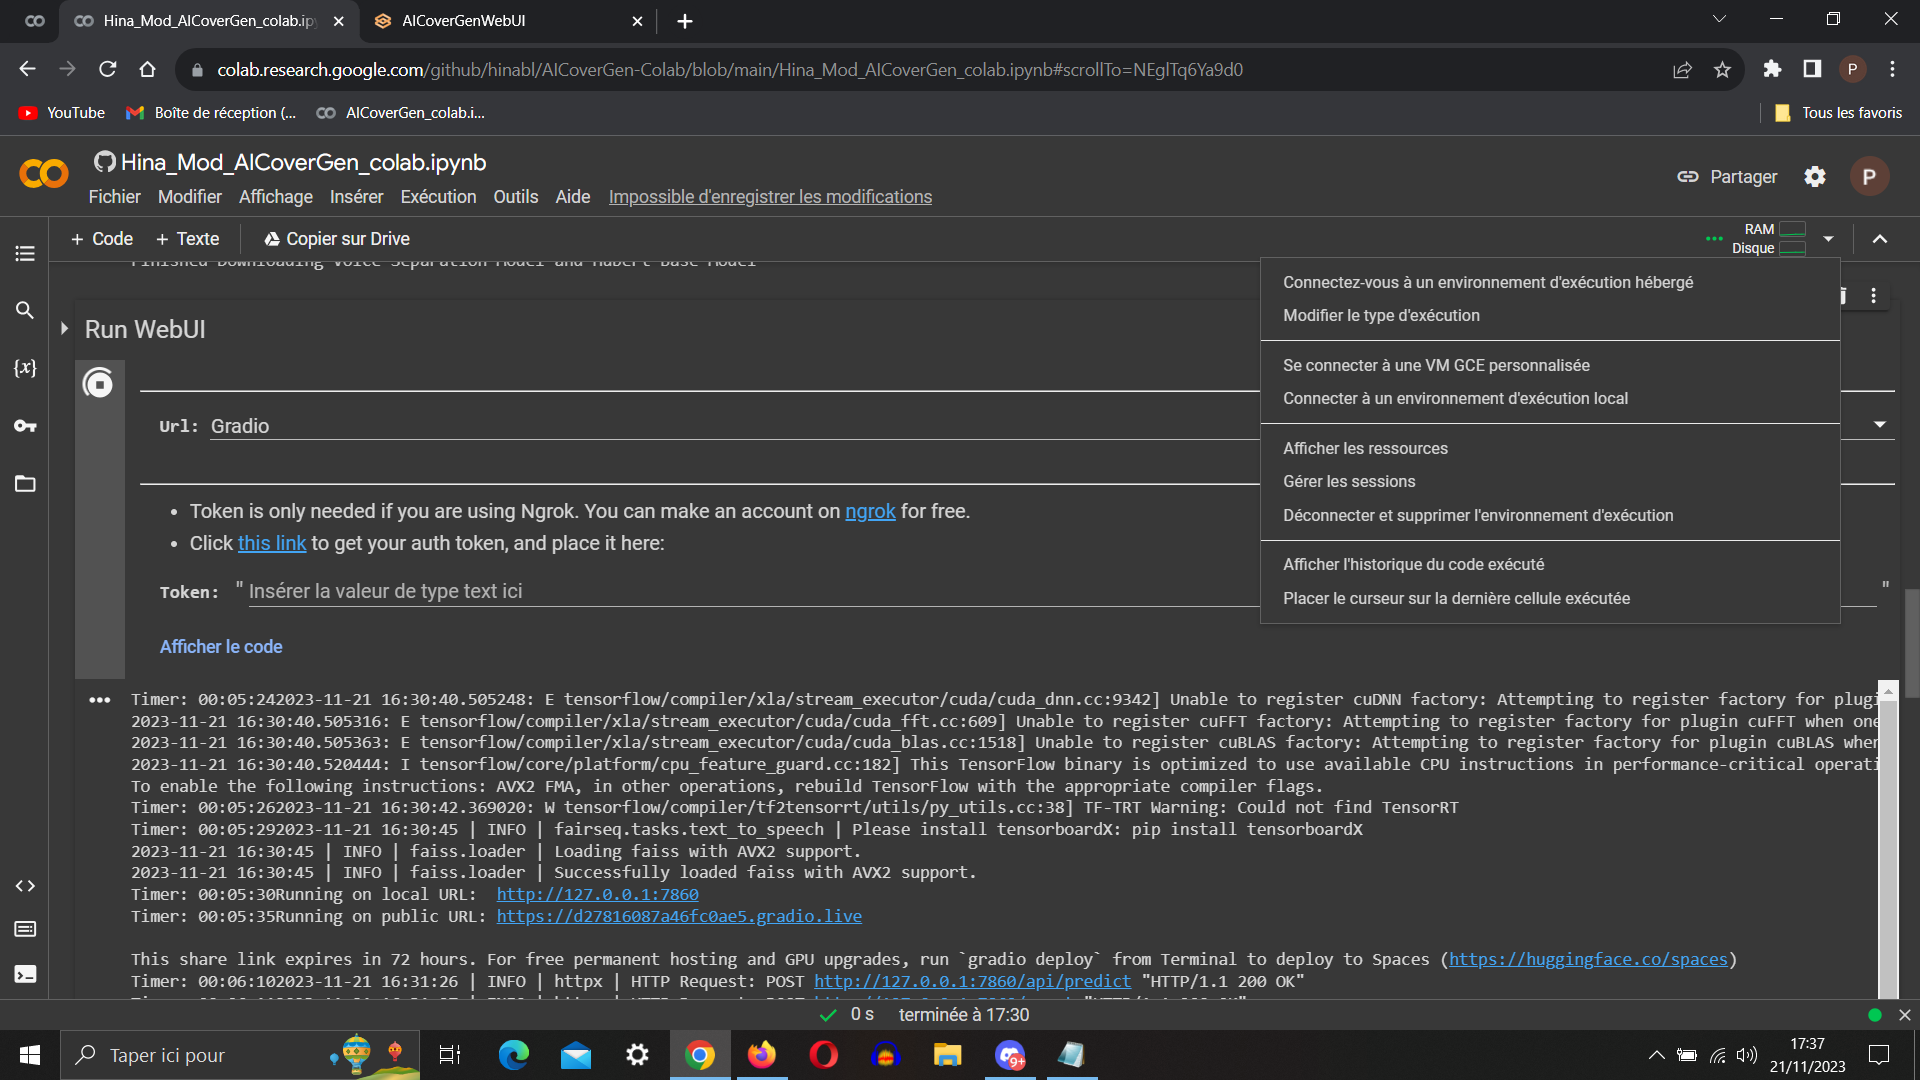
Task: Go back to the previous page
Action: point(28,69)
